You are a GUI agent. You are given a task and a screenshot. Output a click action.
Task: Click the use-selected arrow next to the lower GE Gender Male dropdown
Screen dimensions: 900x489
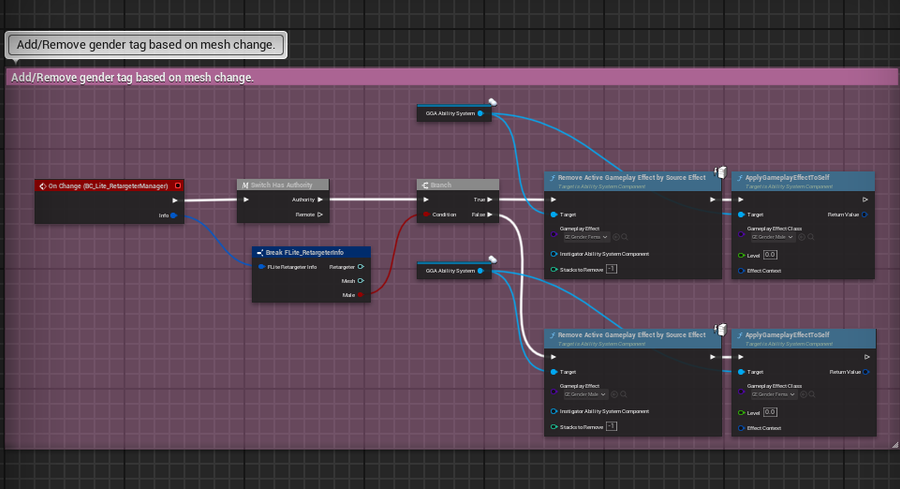coord(615,394)
